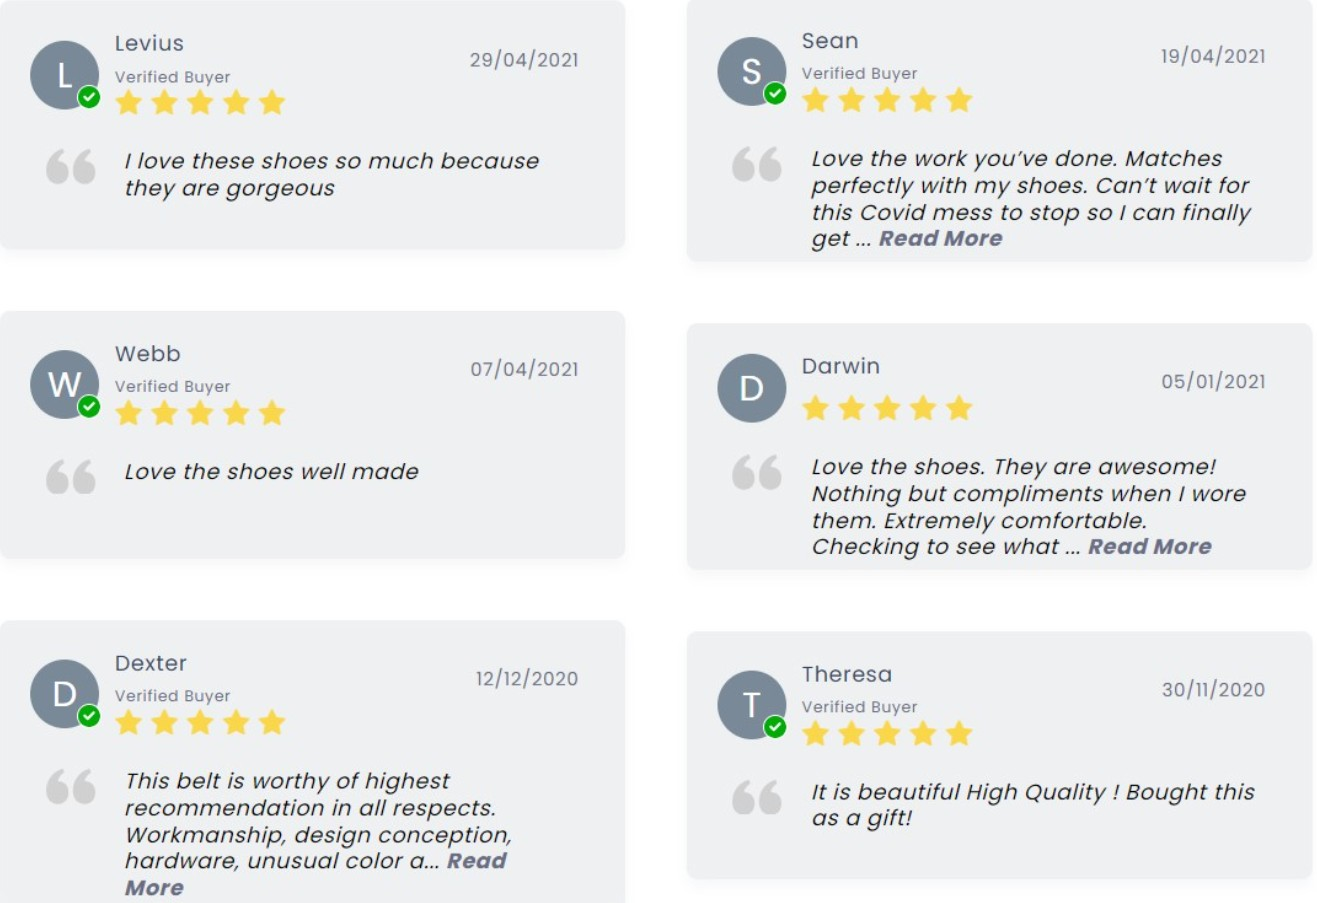The width and height of the screenshot is (1317, 903).
Task: Click Theresa's avatar with letter T
Action: [751, 704]
